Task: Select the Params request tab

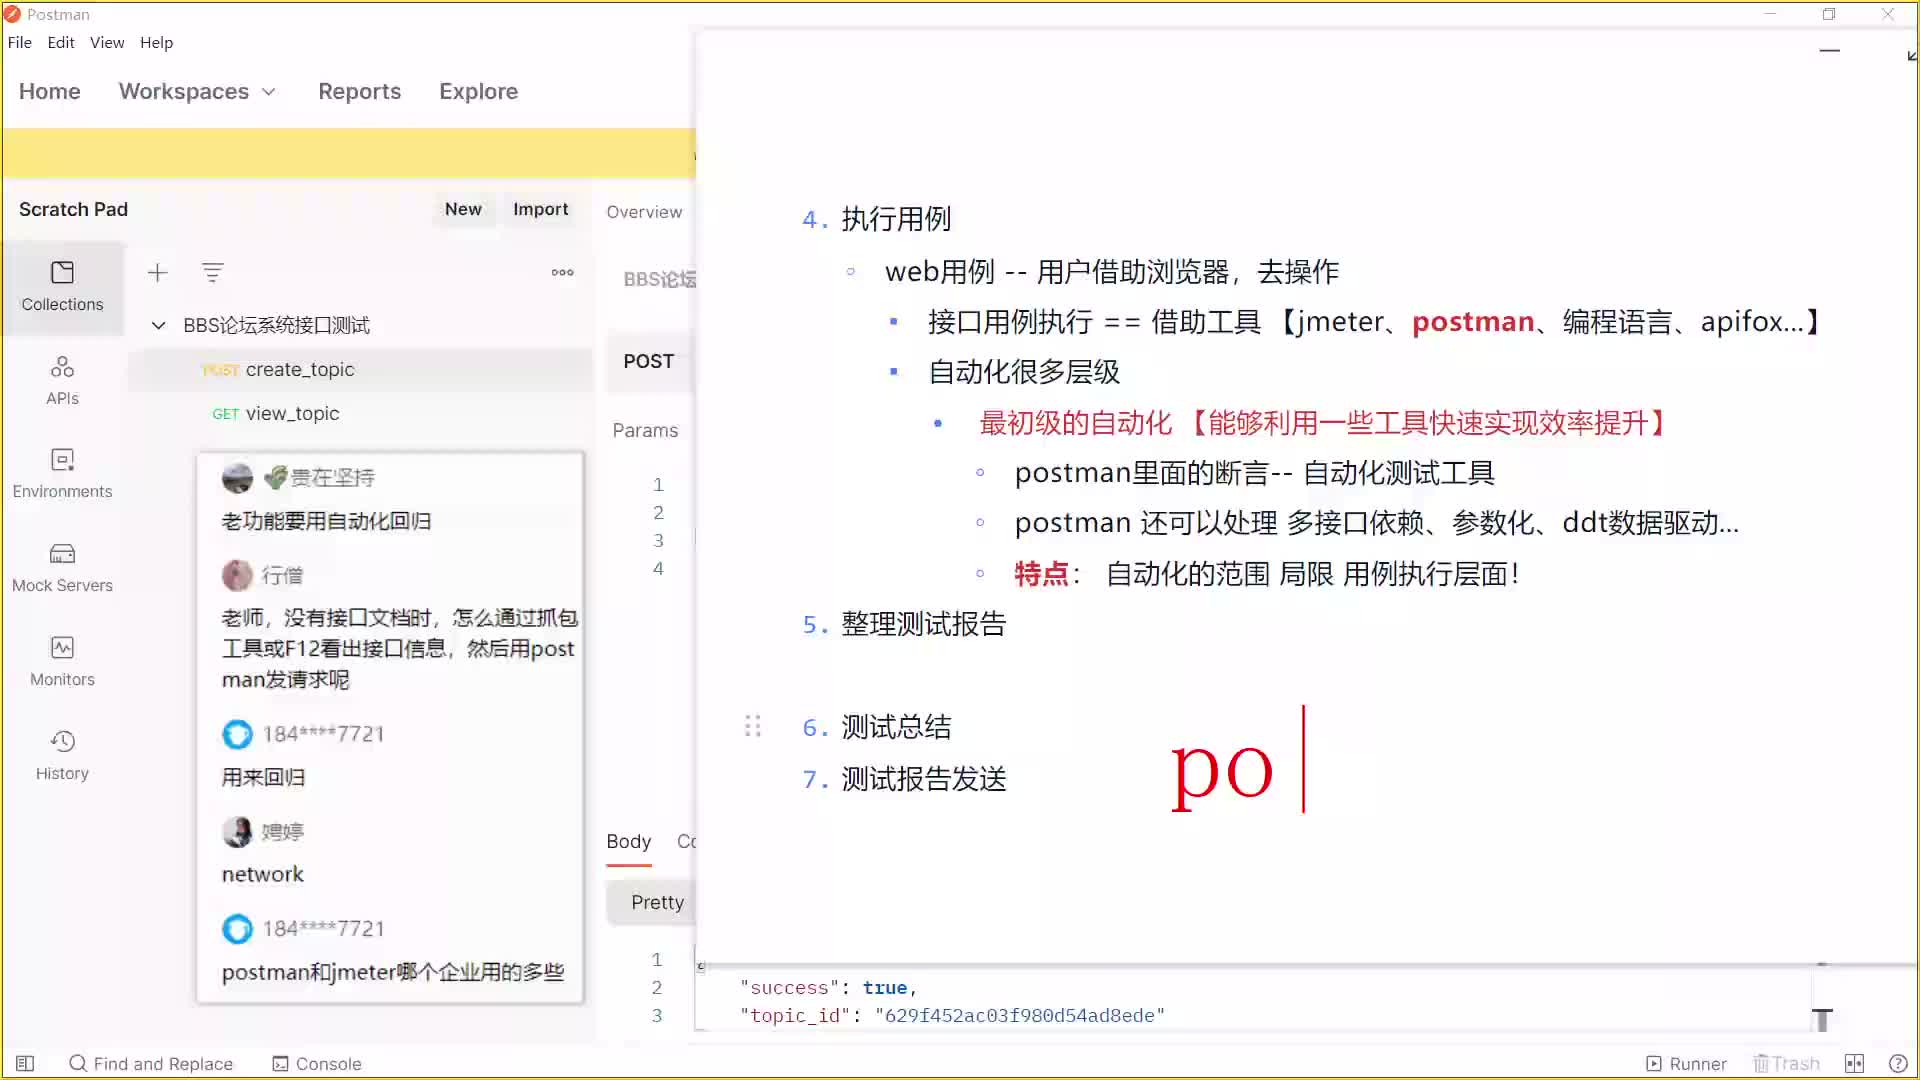Action: [645, 430]
